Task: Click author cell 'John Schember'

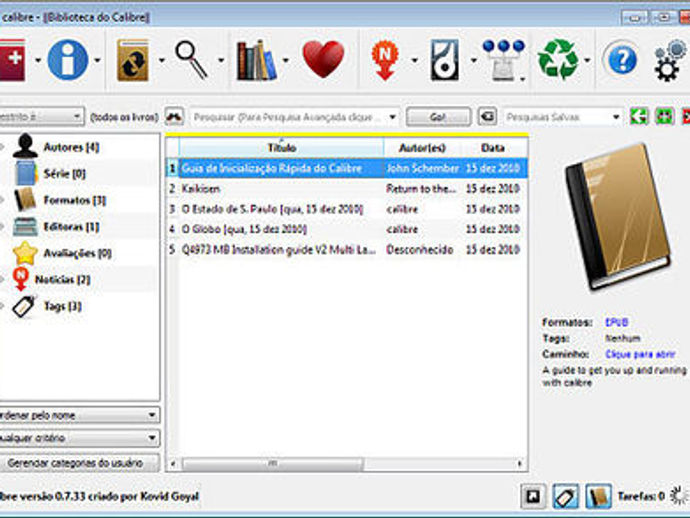Action: click(x=422, y=168)
